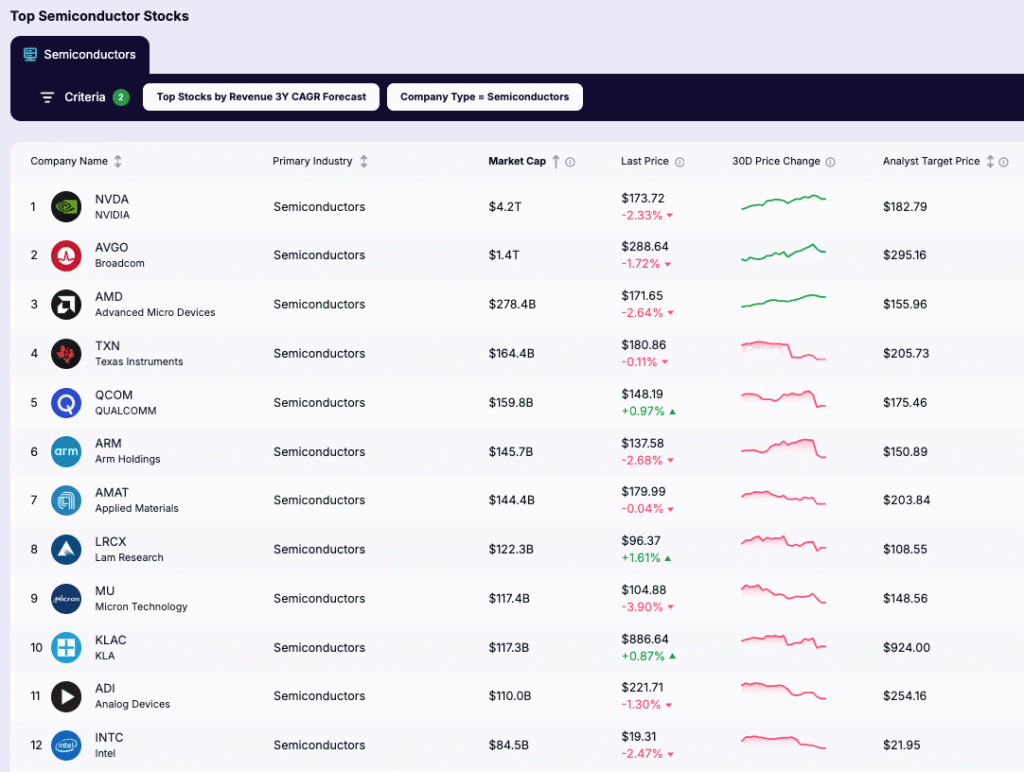Open the NVDA ticker link
The height and width of the screenshot is (772, 1024).
112,199
